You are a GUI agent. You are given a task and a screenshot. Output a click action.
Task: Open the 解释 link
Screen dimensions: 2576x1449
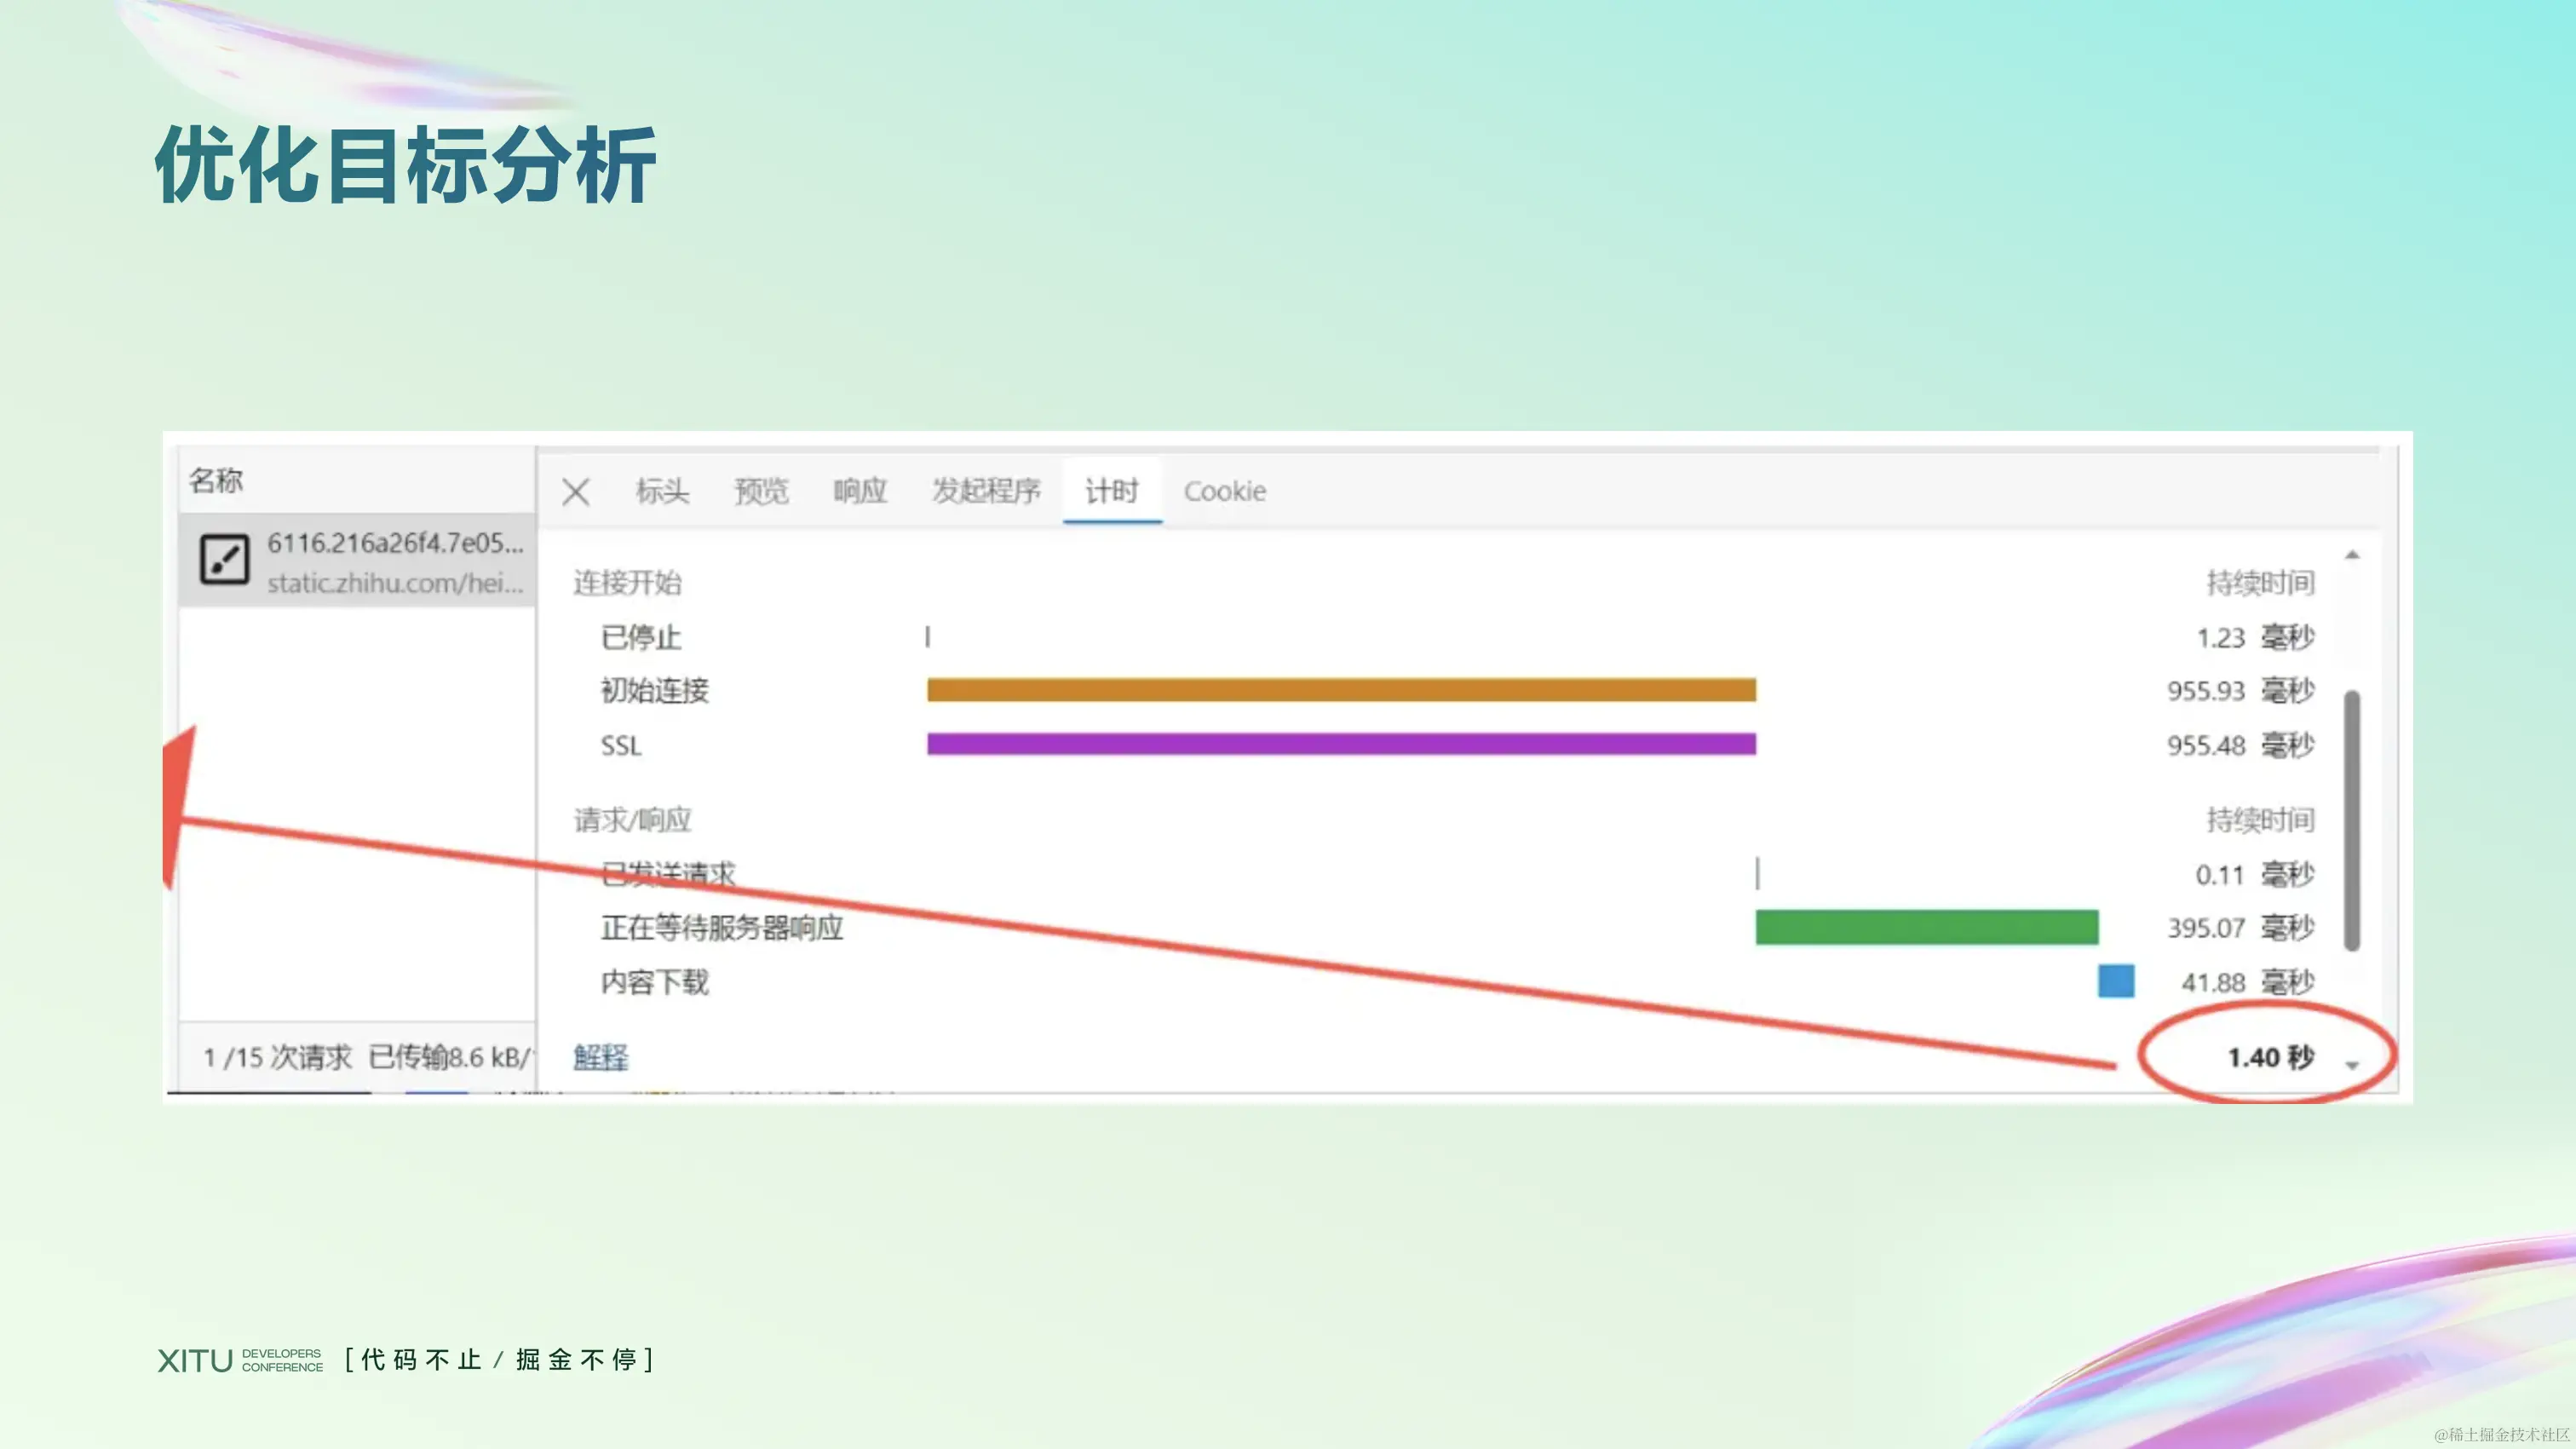(601, 1057)
